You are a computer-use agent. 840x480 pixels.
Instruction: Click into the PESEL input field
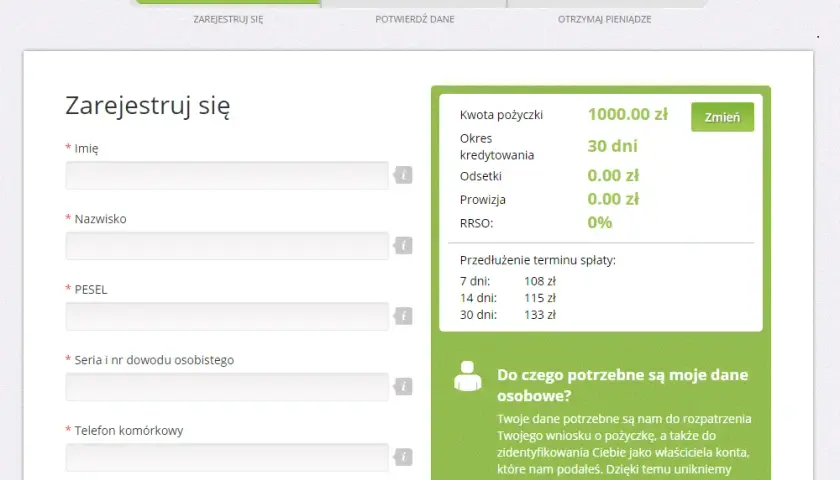coord(227,316)
